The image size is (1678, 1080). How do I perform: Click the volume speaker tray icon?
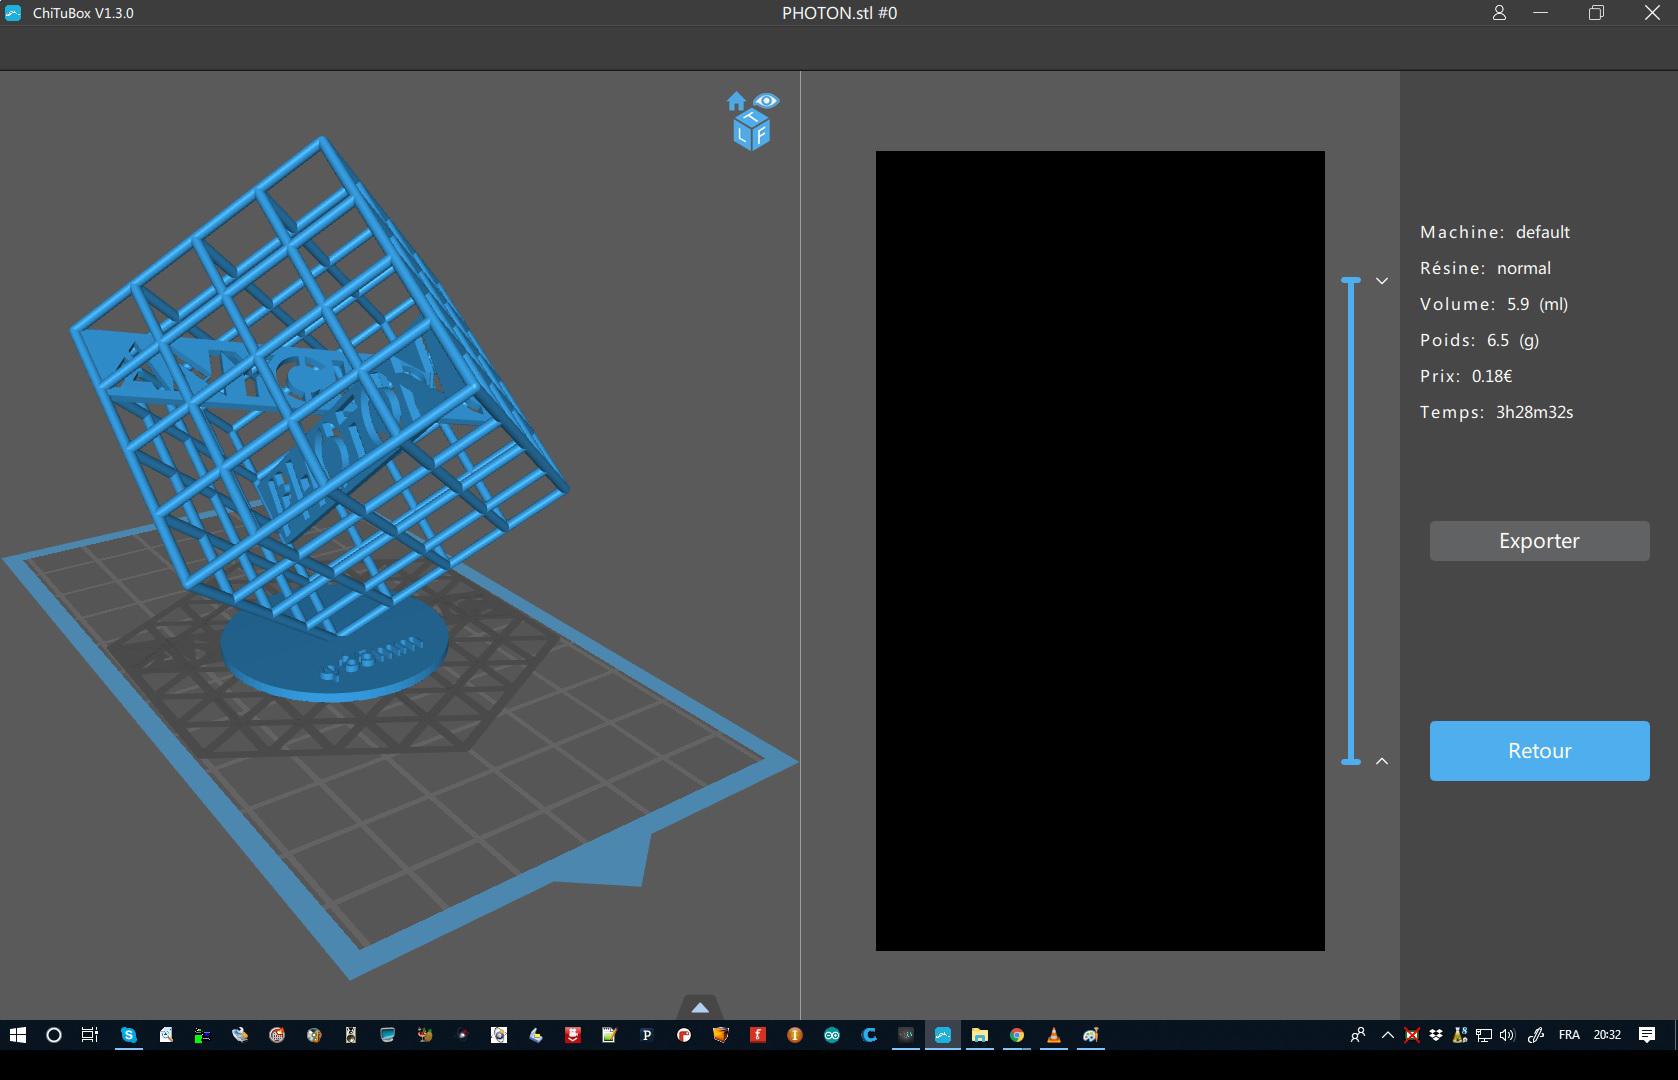point(1508,1035)
